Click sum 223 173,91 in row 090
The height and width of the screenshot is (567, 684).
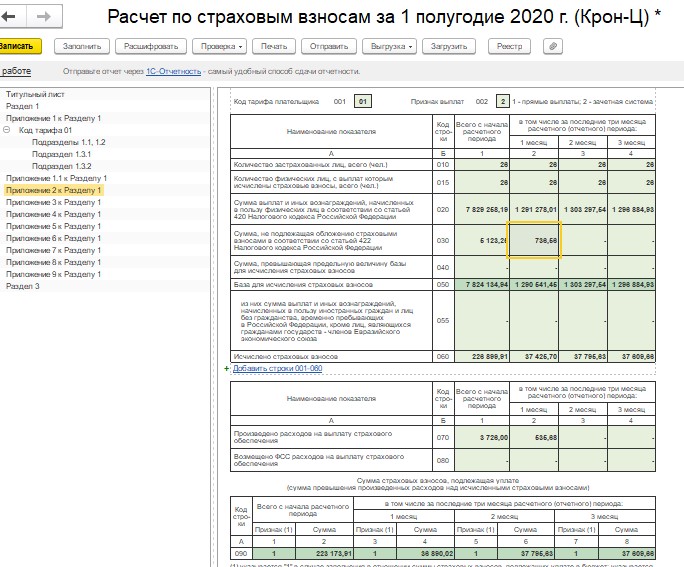pyautogui.click(x=324, y=553)
